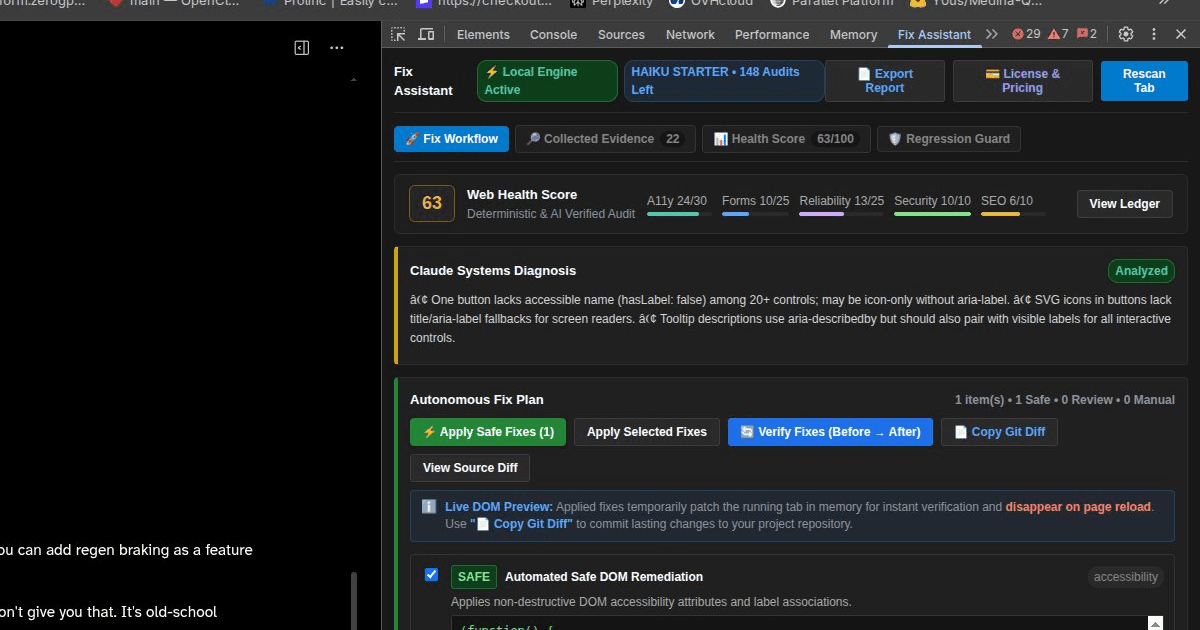This screenshot has height=630, width=1200.
Task: Click the Copy Git Diff button
Action: [x=999, y=432]
